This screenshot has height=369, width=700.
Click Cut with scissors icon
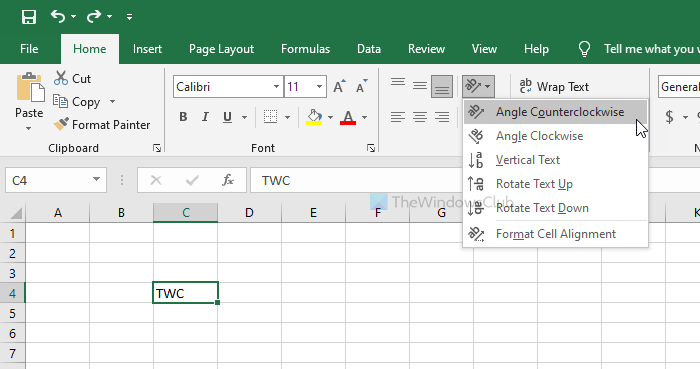(72, 79)
